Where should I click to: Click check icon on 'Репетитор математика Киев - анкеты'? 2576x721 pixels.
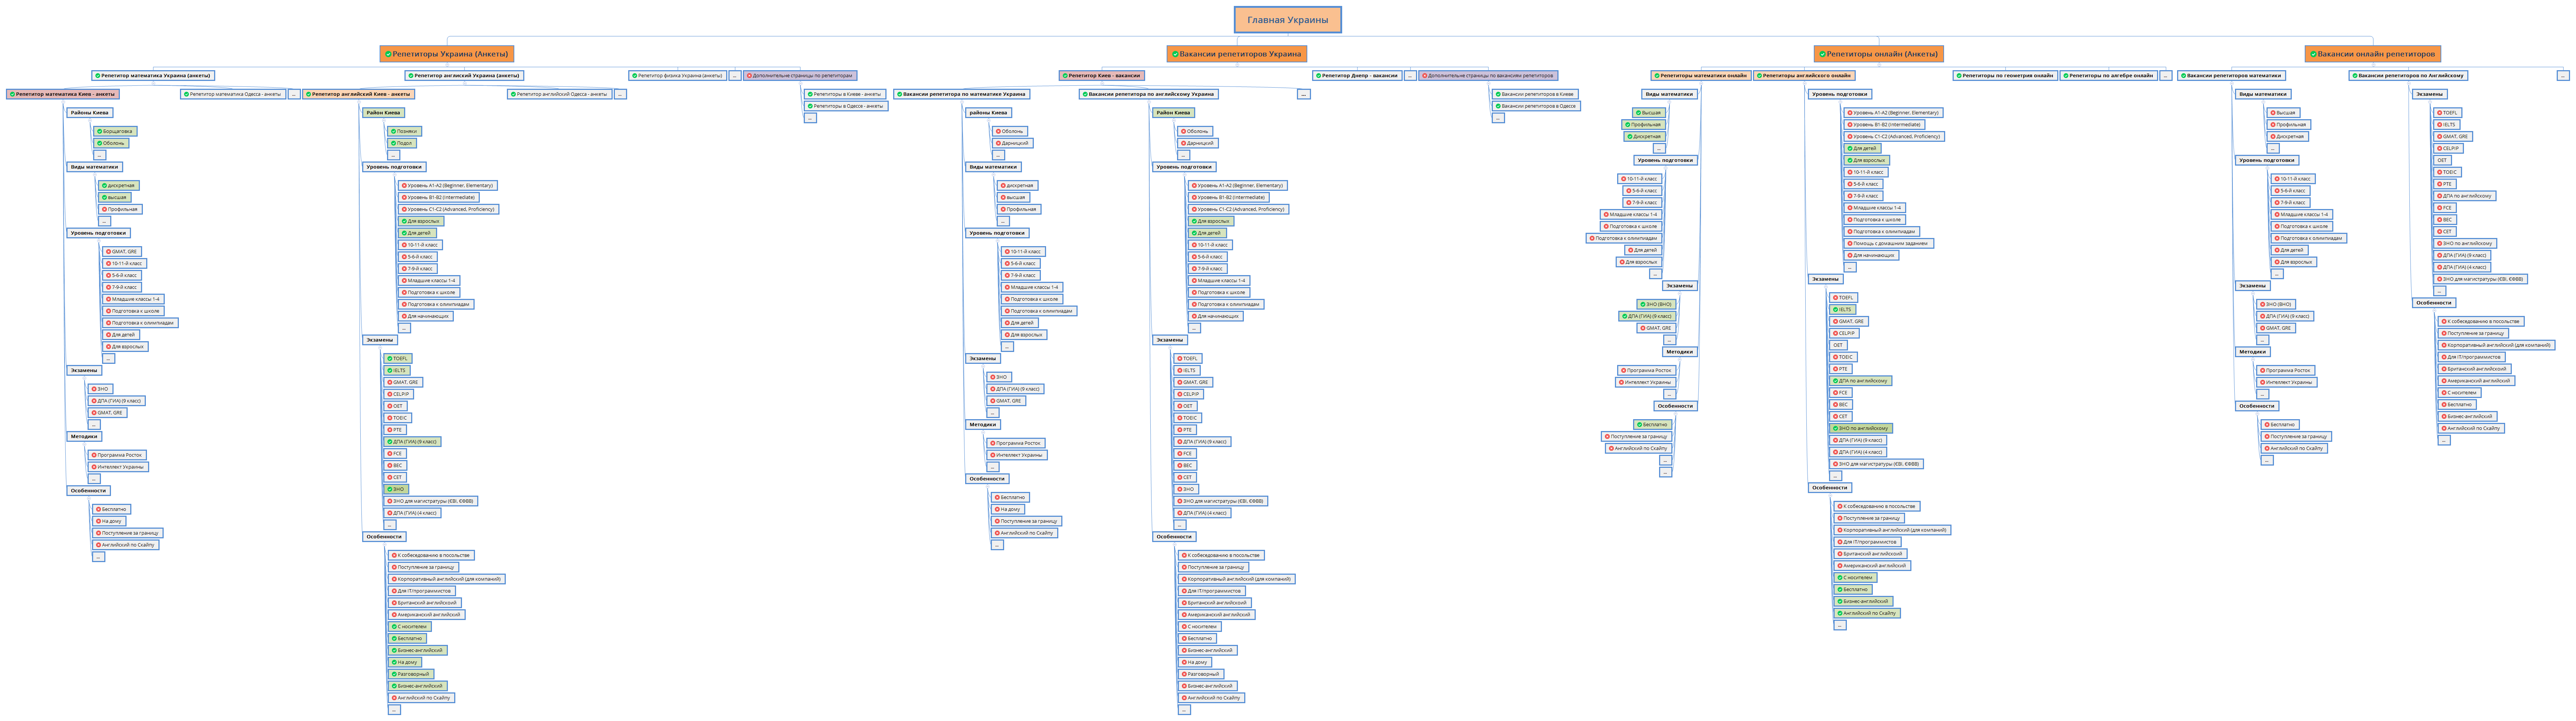pos(12,94)
